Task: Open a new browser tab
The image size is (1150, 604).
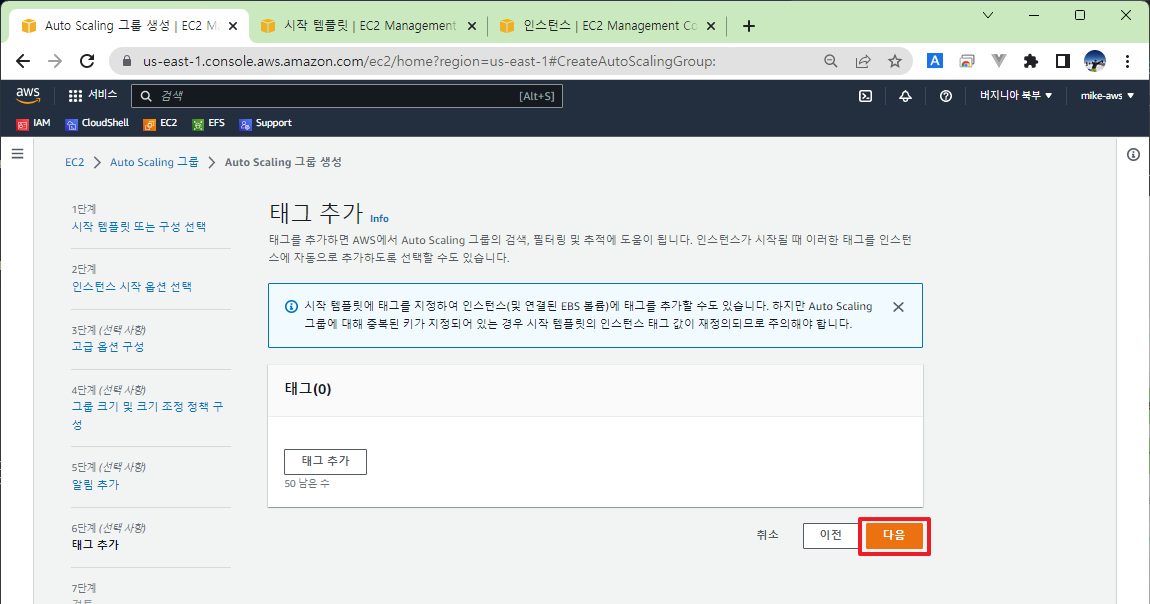Action: tap(749, 26)
